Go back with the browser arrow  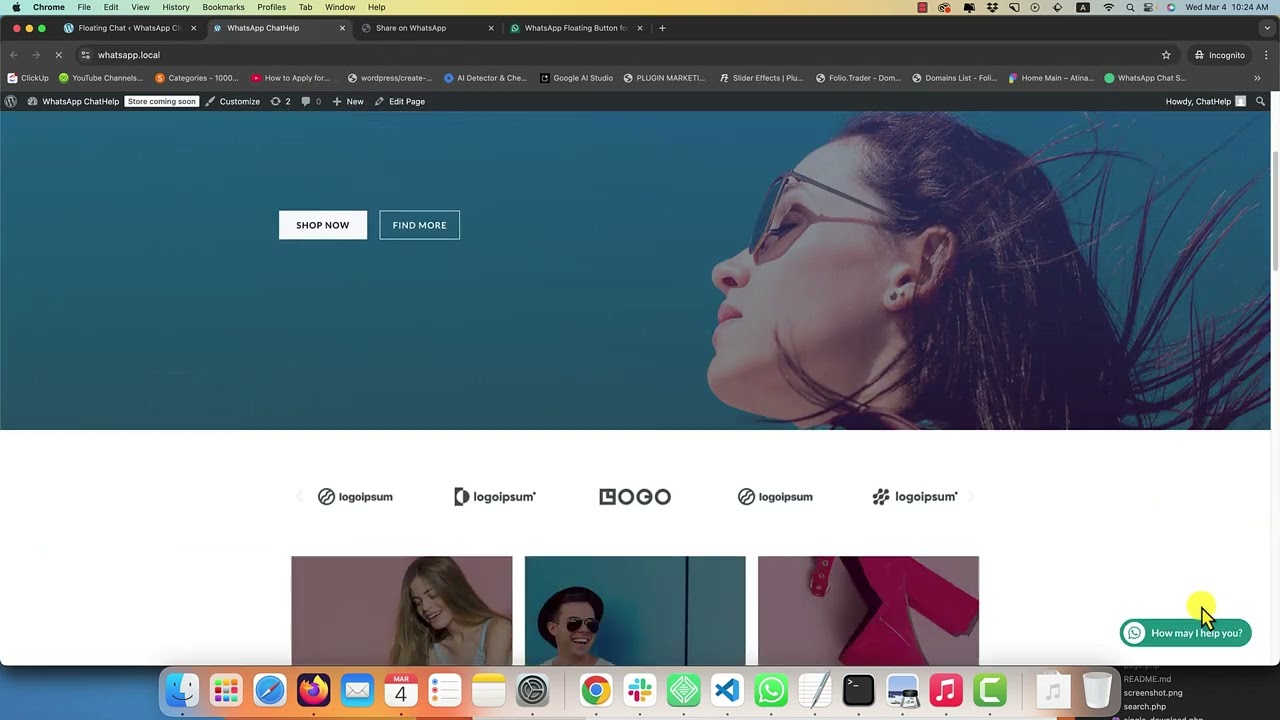click(14, 55)
